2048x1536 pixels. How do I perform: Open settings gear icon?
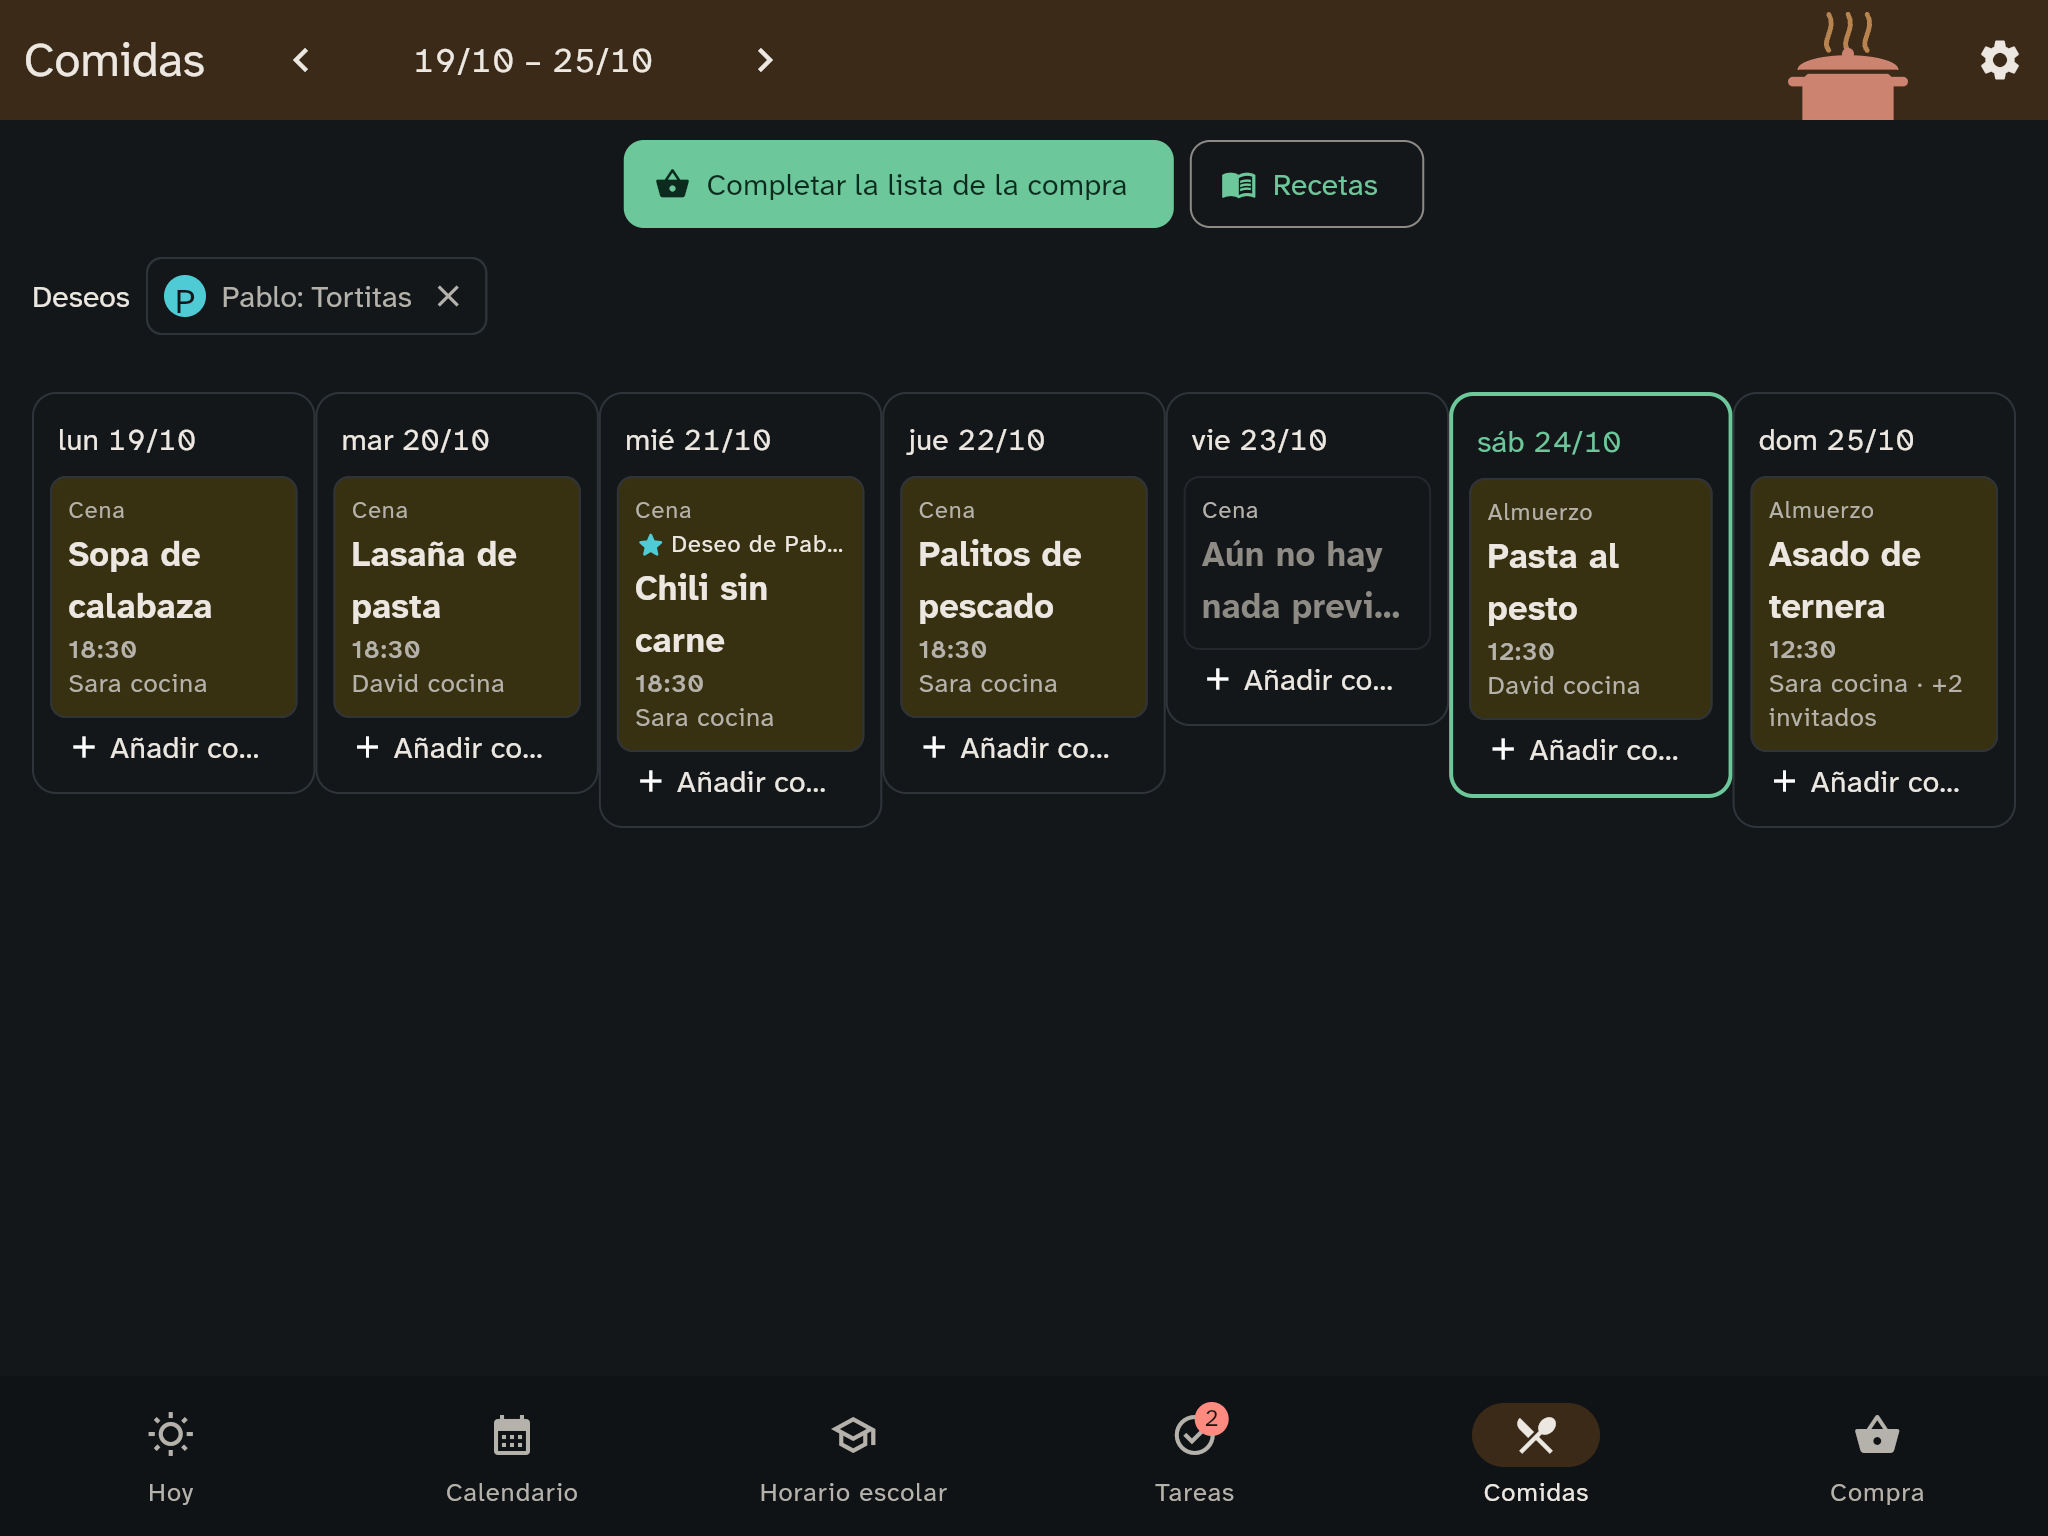(x=1999, y=60)
